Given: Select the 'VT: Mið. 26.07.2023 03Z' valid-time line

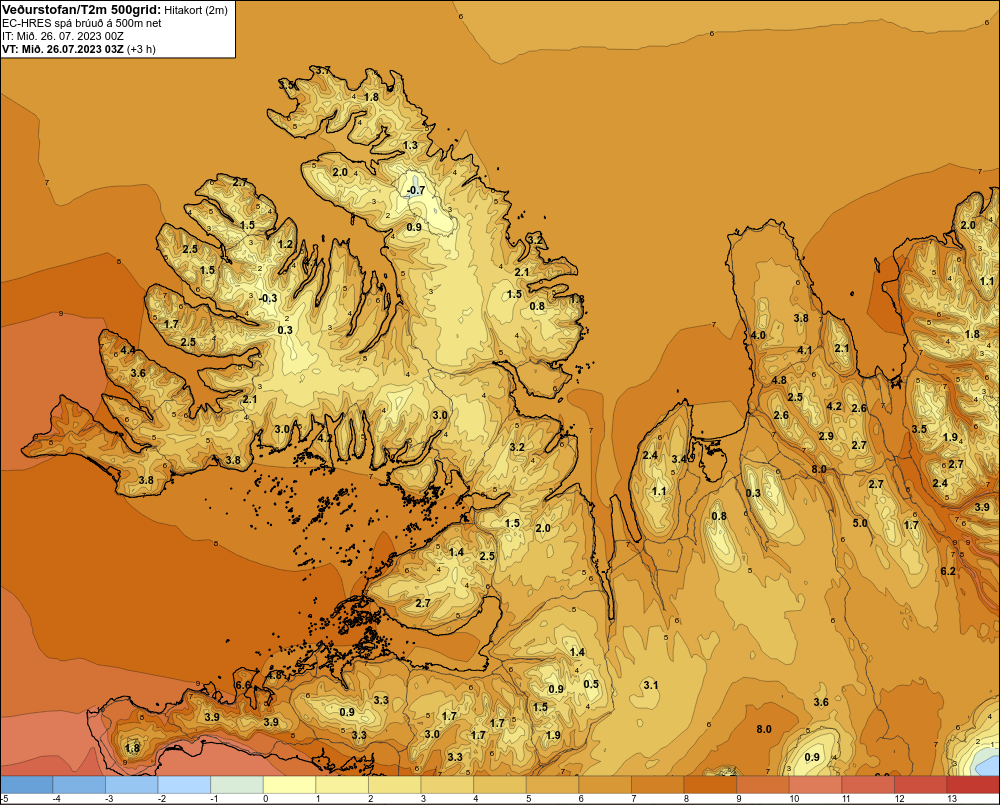Looking at the screenshot, I should (62, 48).
